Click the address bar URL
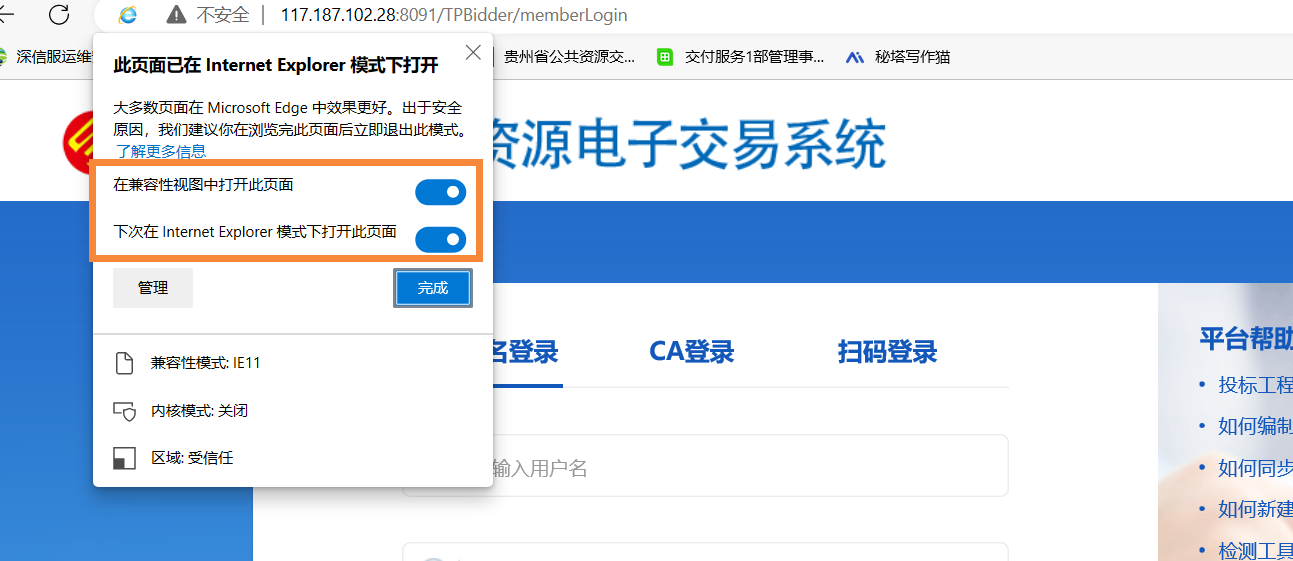Screen dimensions: 1293x561 454,15
